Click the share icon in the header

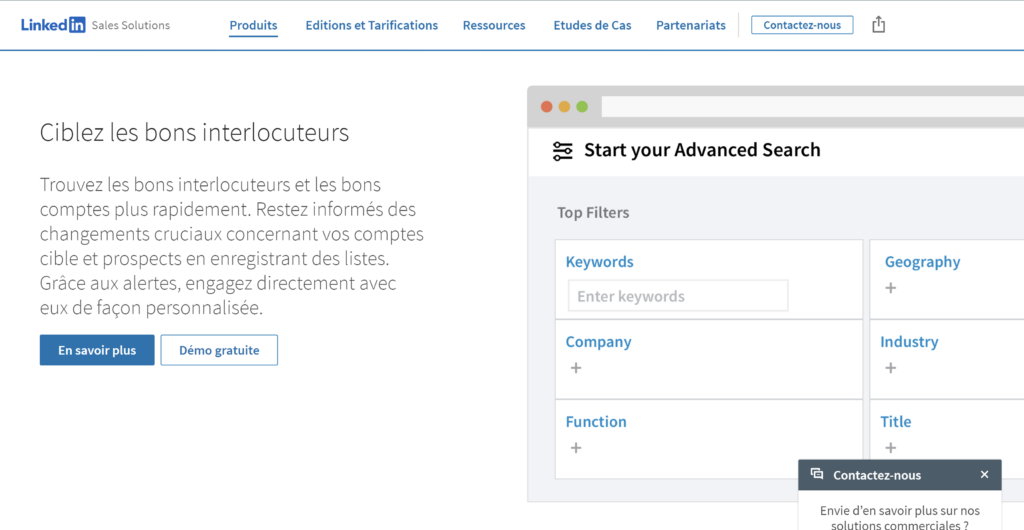pyautogui.click(x=879, y=25)
